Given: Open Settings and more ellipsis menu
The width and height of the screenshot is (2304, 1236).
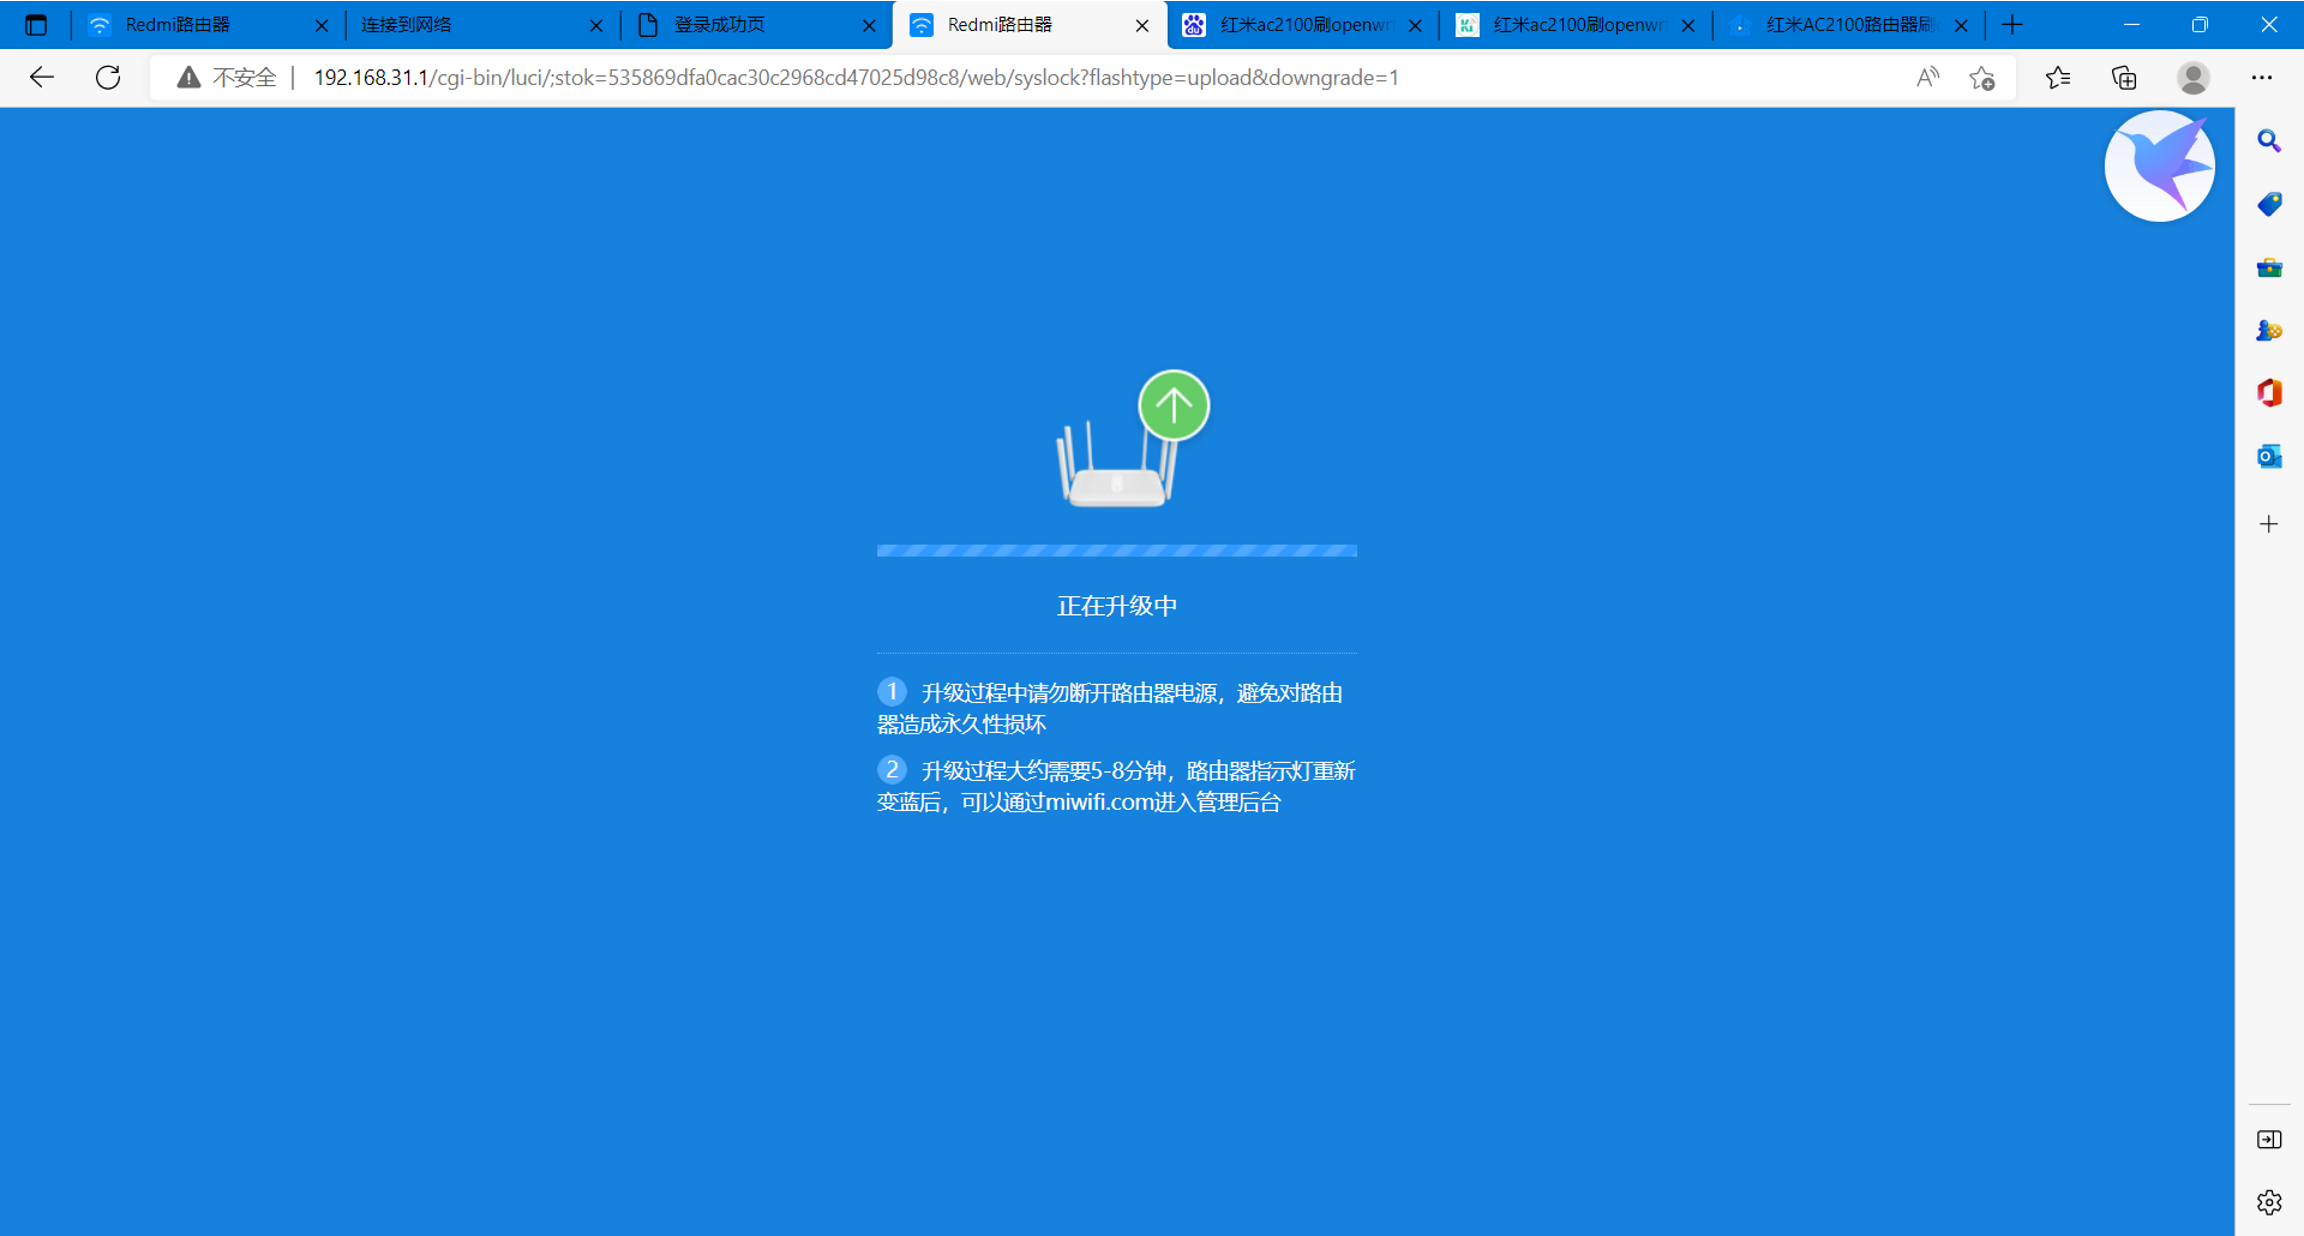Looking at the screenshot, I should [2262, 77].
